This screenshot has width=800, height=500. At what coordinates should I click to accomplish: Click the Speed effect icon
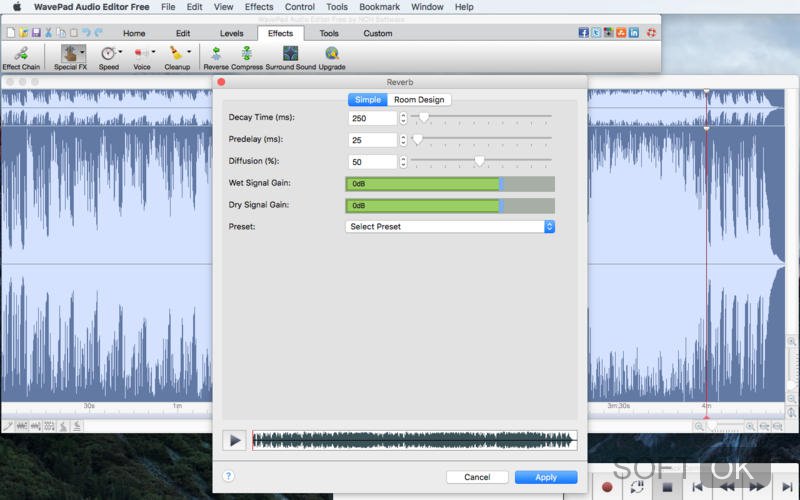[x=108, y=53]
